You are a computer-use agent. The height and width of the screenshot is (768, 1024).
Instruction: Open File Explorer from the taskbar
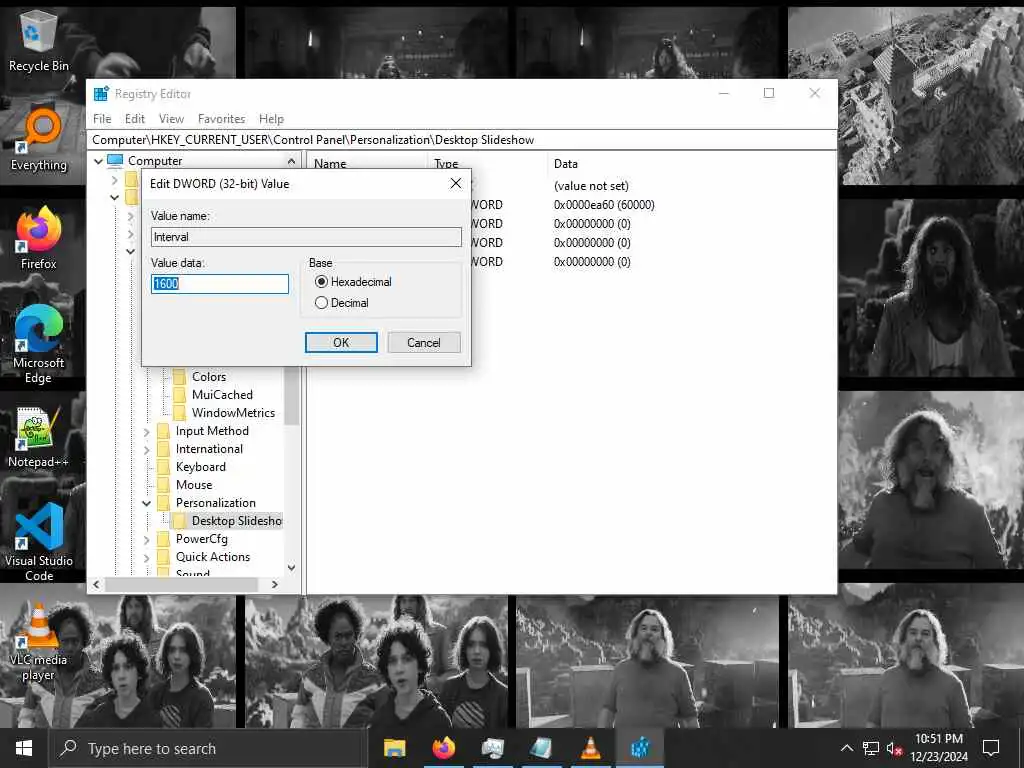point(394,748)
